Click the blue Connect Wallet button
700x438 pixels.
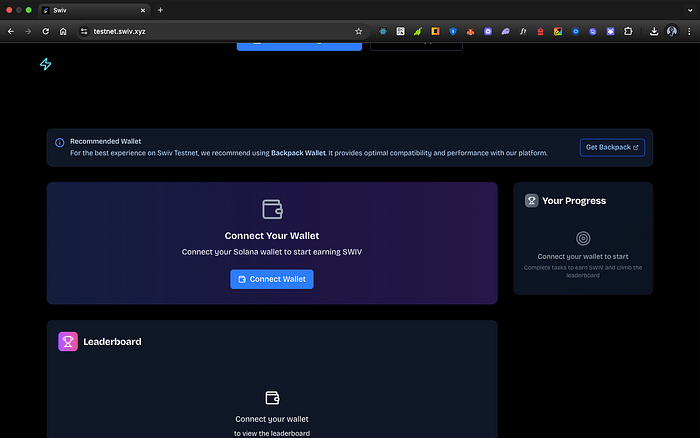click(x=272, y=279)
